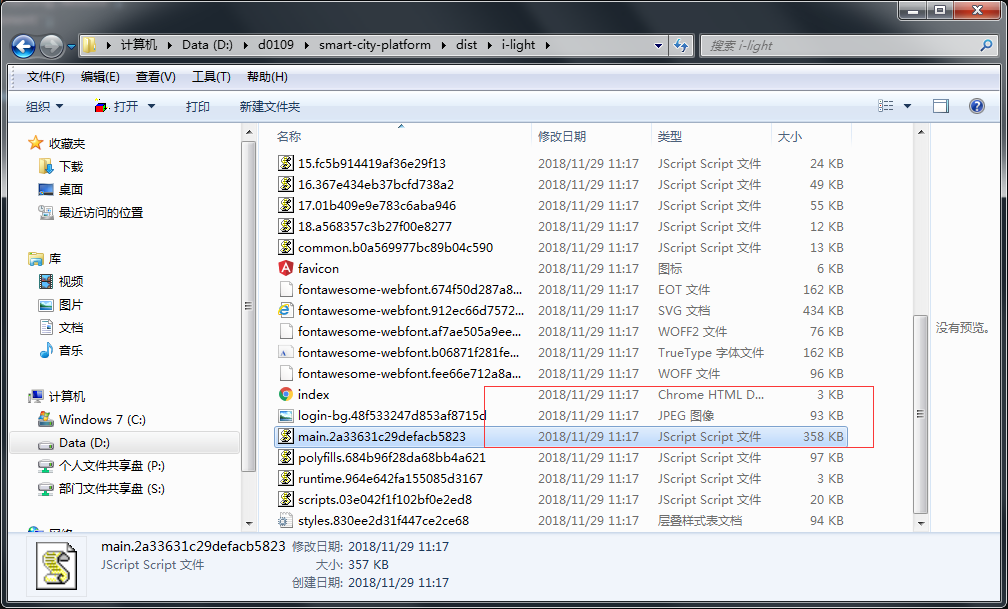Click the back navigation arrow
The width and height of the screenshot is (1008, 609).
pyautogui.click(x=24, y=45)
